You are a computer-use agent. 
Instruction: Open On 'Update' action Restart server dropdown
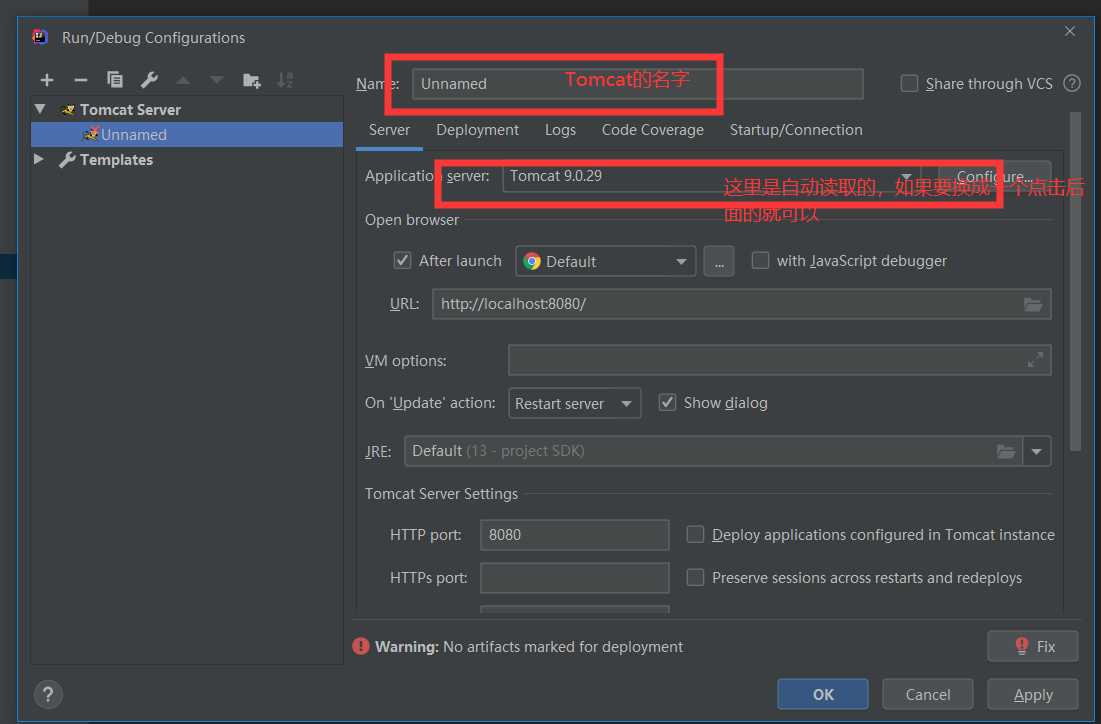[574, 403]
